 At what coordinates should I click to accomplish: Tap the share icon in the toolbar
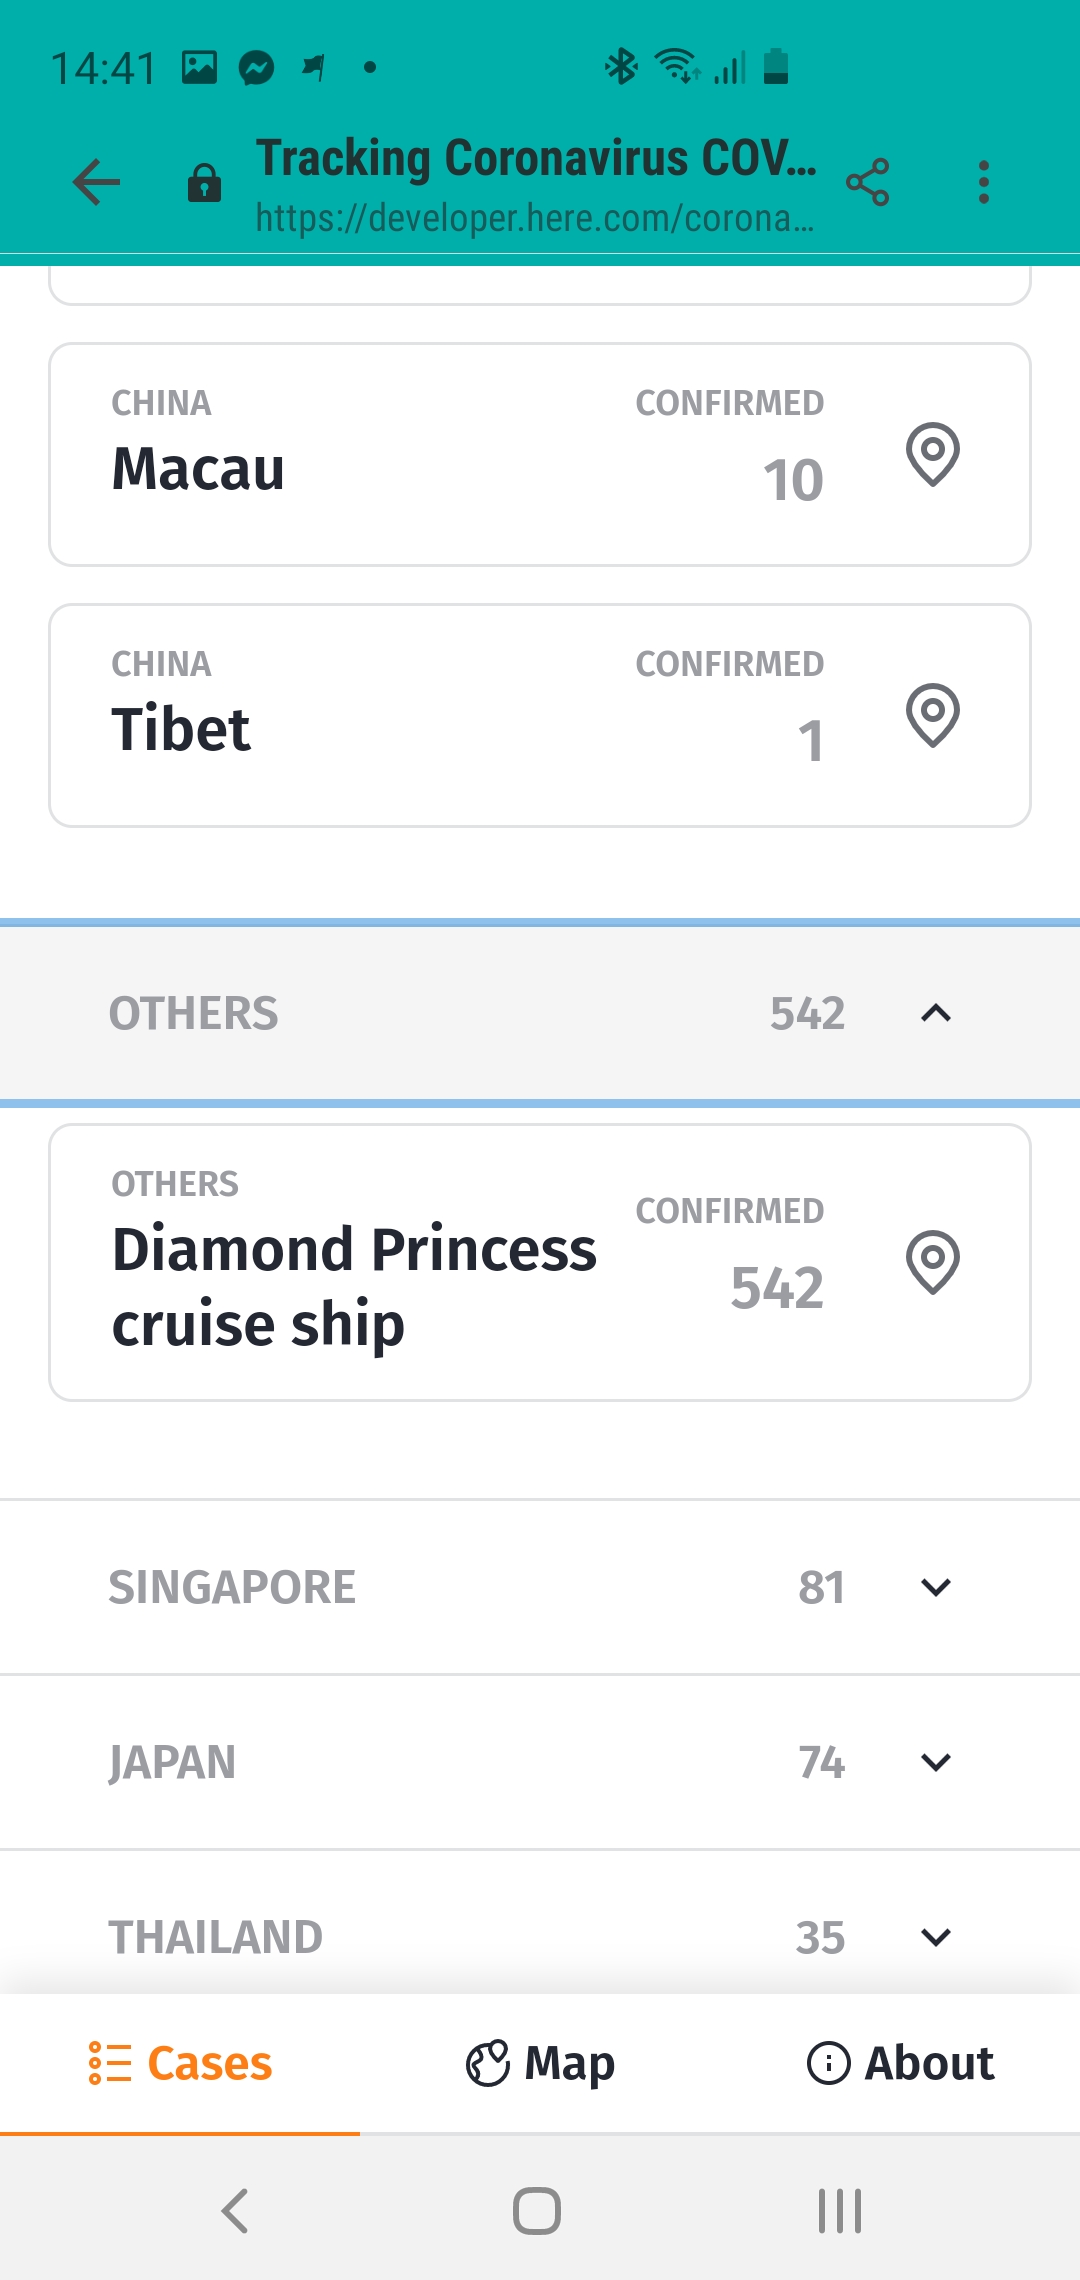click(867, 183)
